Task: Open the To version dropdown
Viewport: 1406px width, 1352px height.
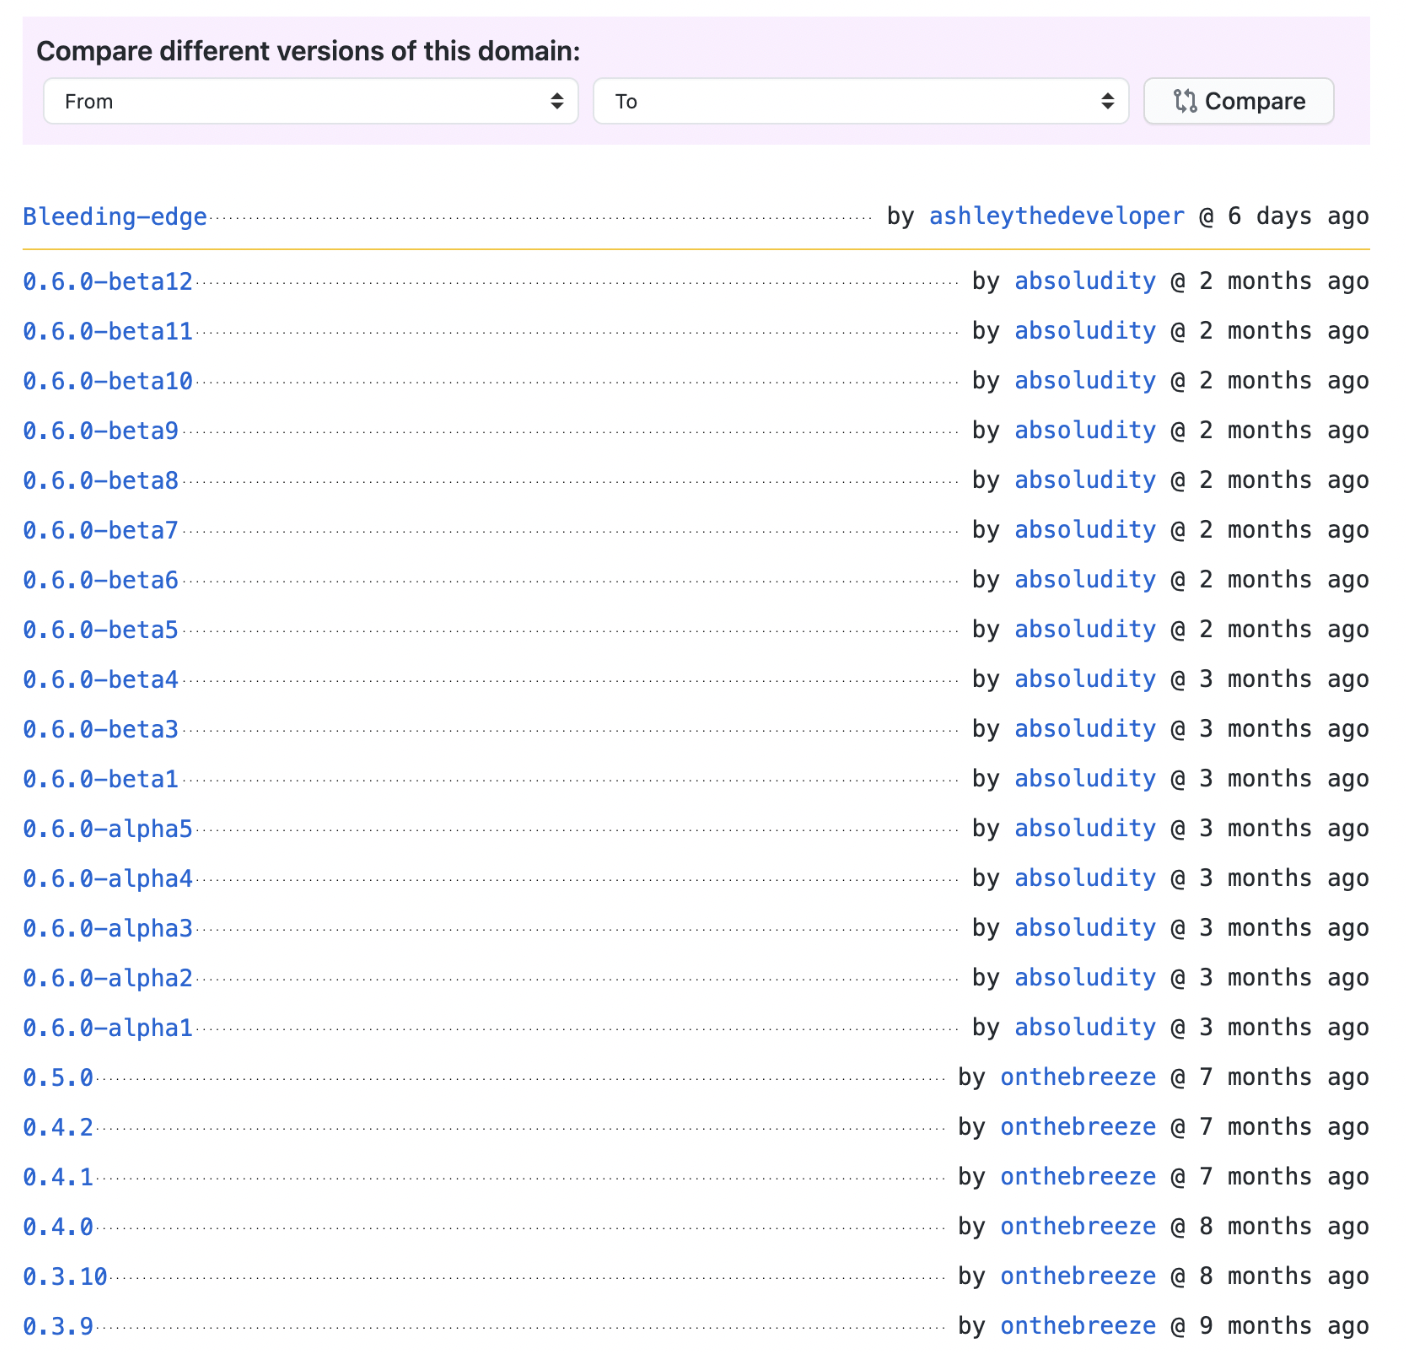Action: pos(861,101)
